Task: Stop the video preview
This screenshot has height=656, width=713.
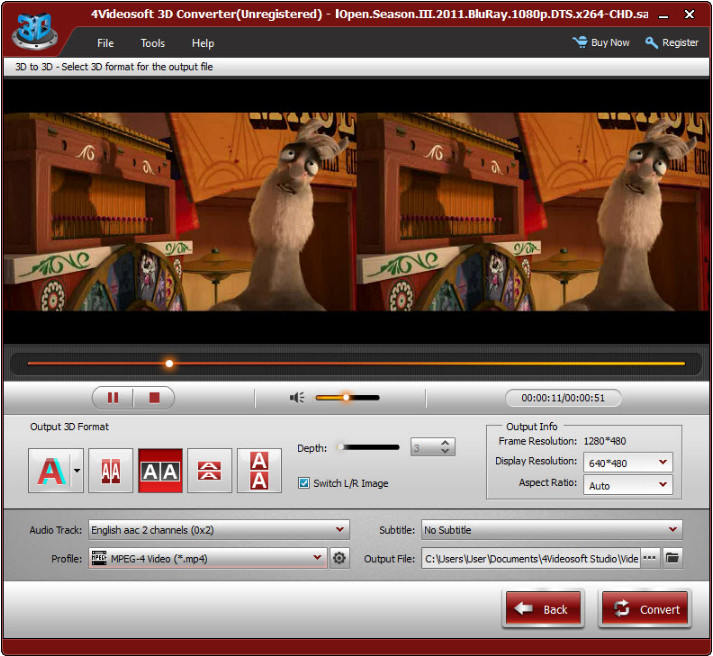Action: pos(155,398)
